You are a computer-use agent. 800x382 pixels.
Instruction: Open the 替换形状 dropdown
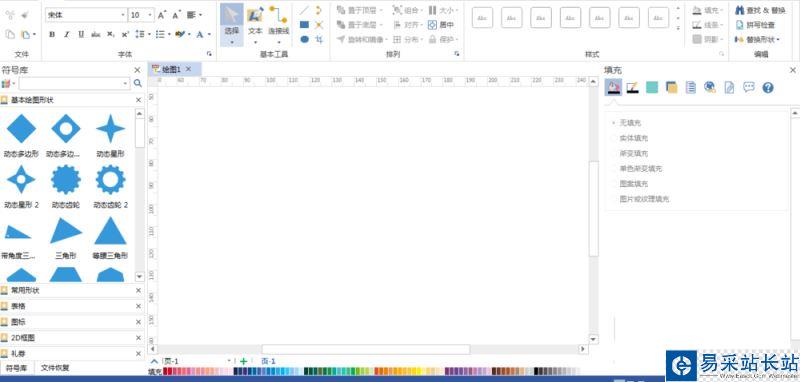click(x=757, y=39)
